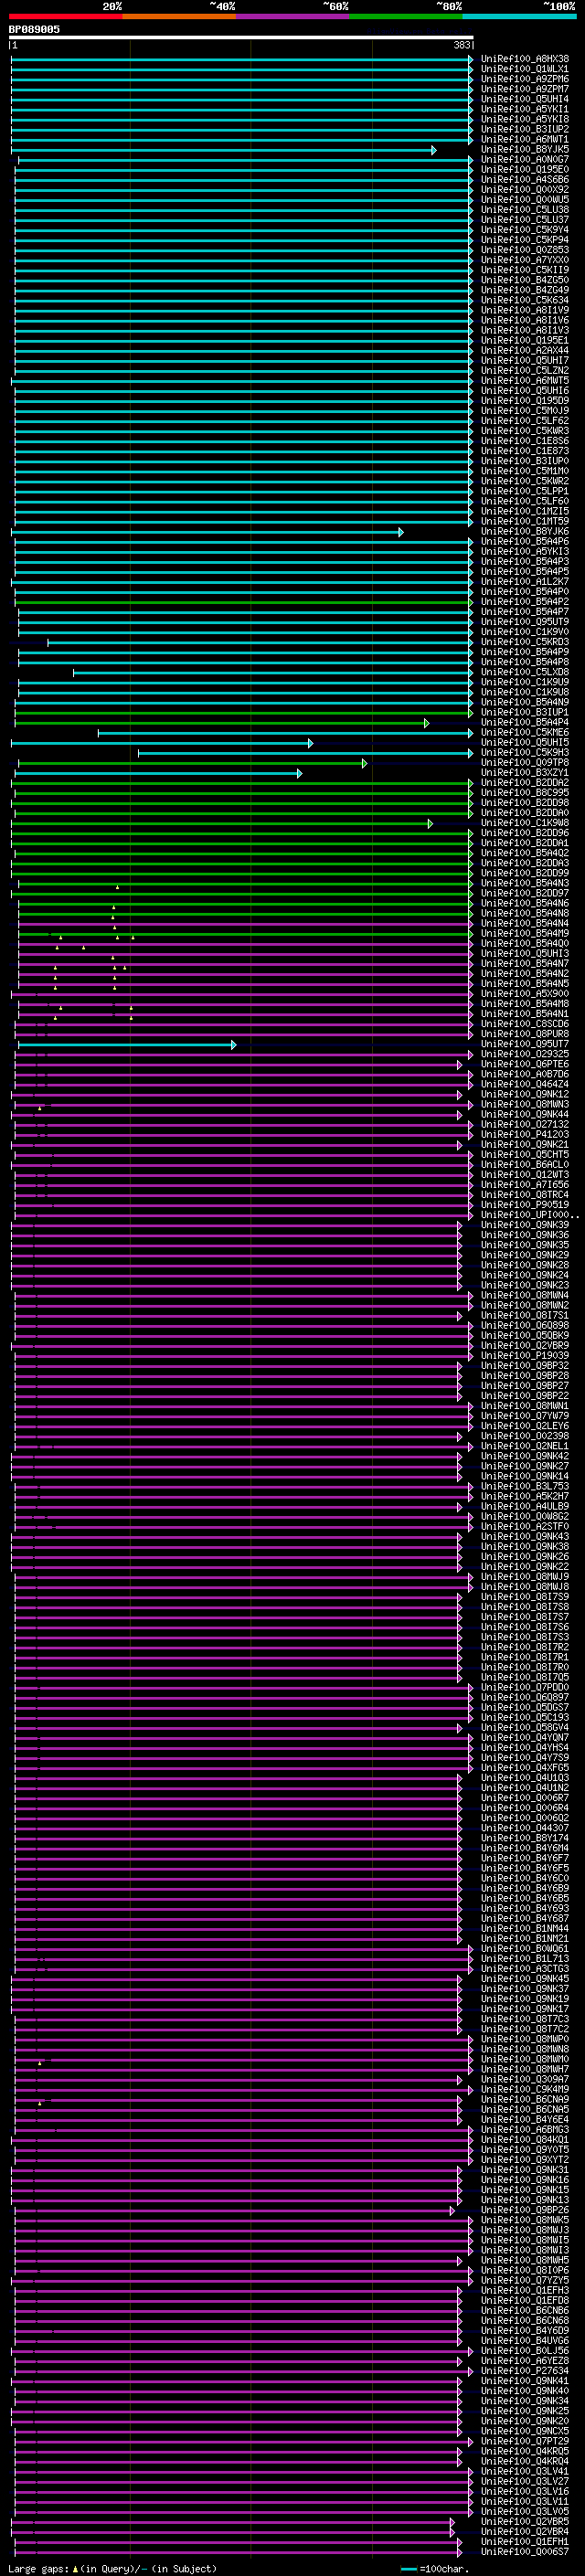Select the UniRef100_Q7PT29 label

click(525, 2441)
